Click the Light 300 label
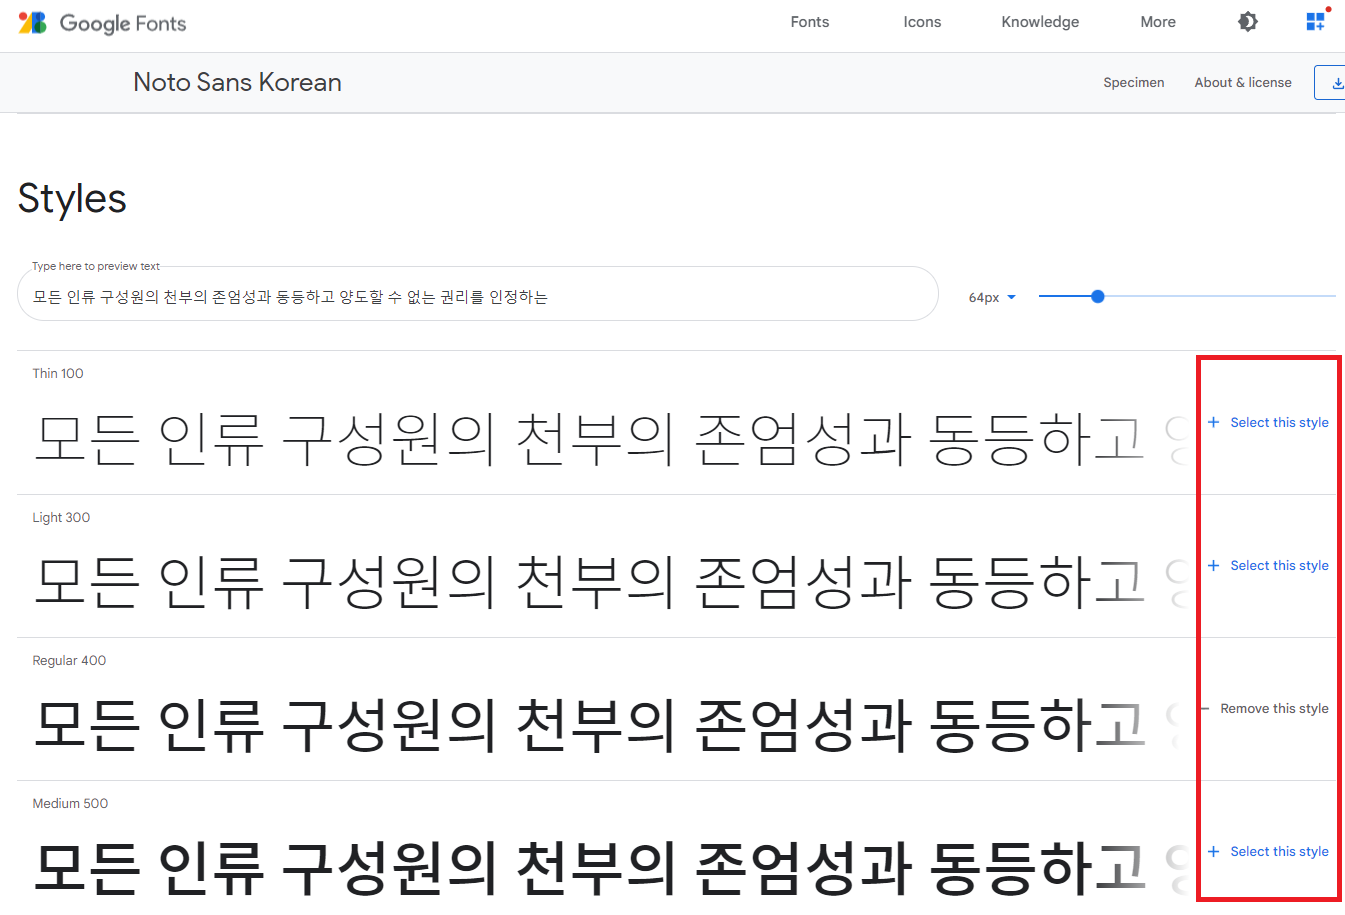The height and width of the screenshot is (915, 1345). click(x=61, y=517)
